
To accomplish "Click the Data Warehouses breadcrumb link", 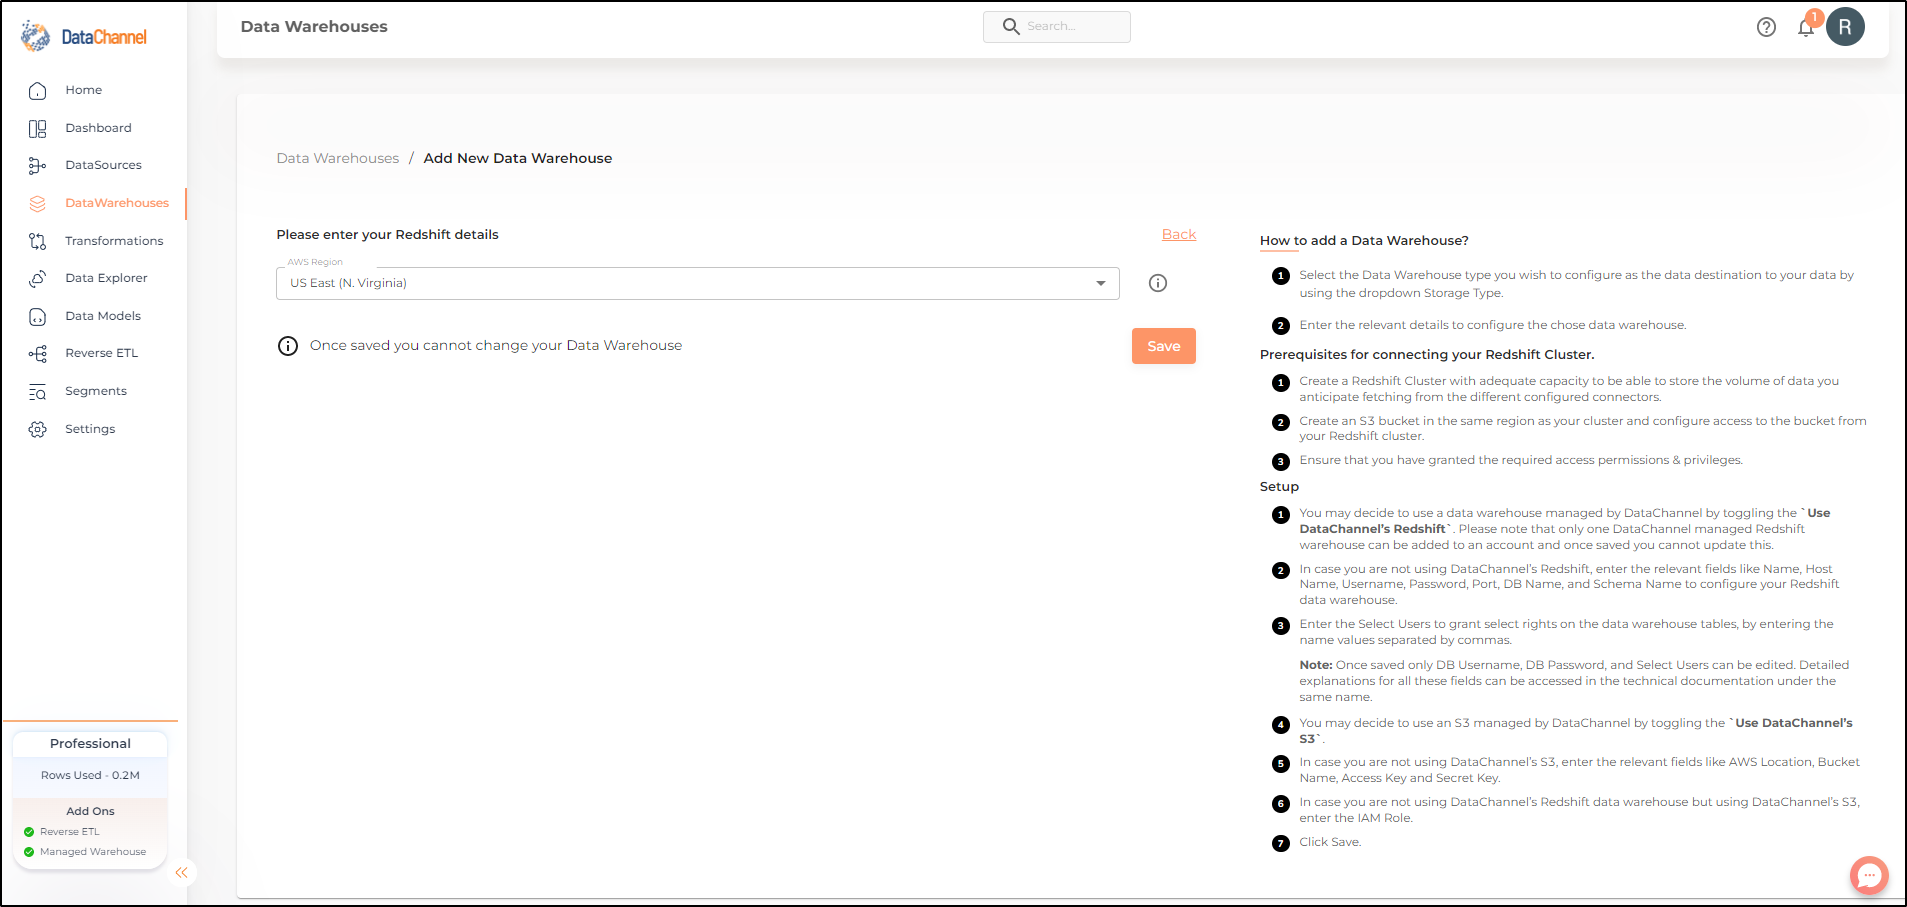I will pos(338,158).
